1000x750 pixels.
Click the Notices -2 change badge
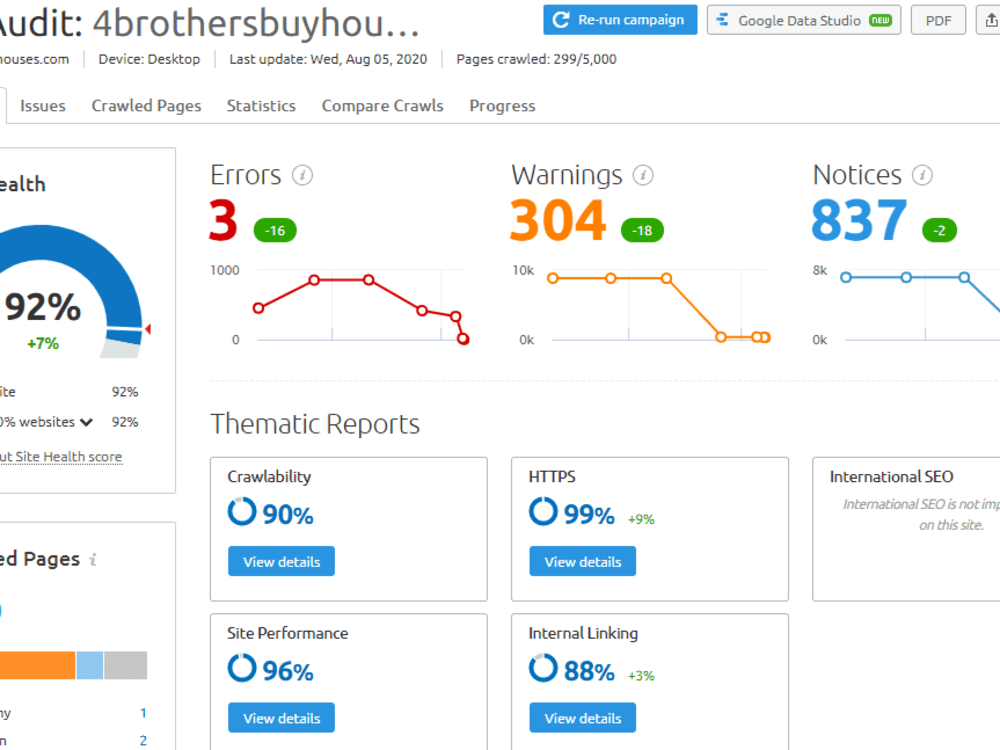pyautogui.click(x=939, y=230)
